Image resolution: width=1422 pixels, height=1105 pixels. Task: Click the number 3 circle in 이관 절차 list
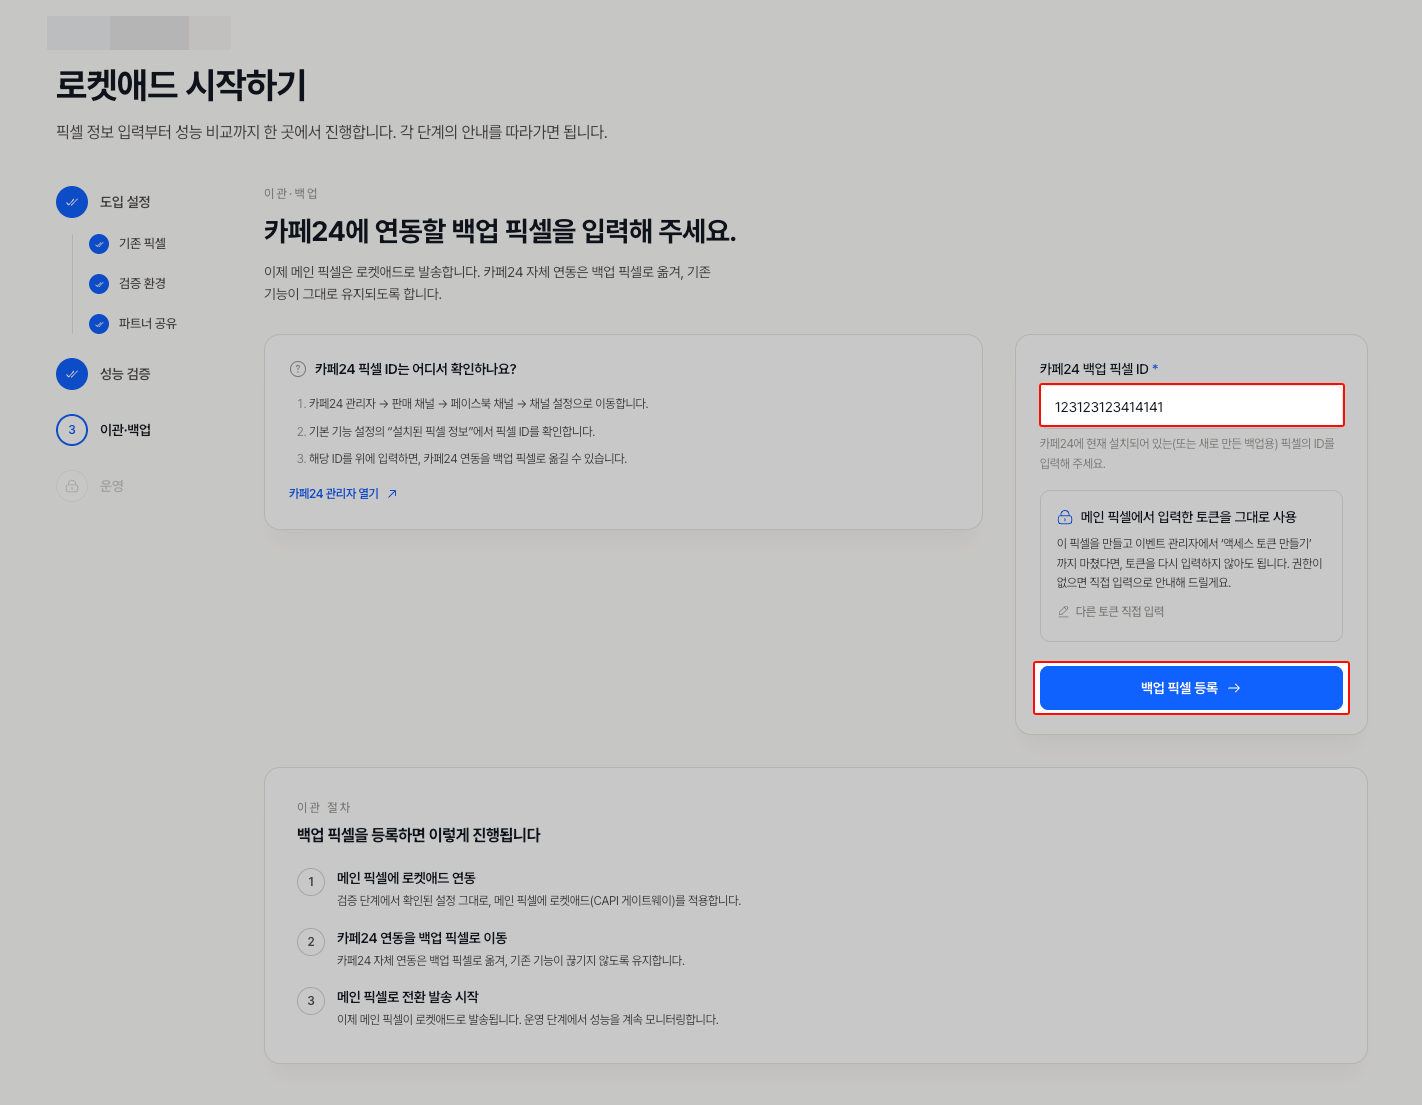point(311,1001)
